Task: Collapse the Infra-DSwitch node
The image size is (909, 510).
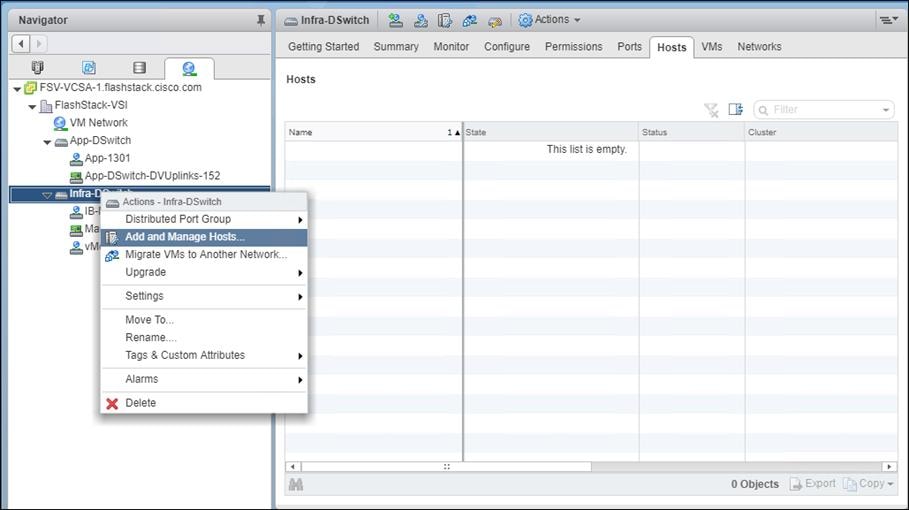Action: coord(48,195)
